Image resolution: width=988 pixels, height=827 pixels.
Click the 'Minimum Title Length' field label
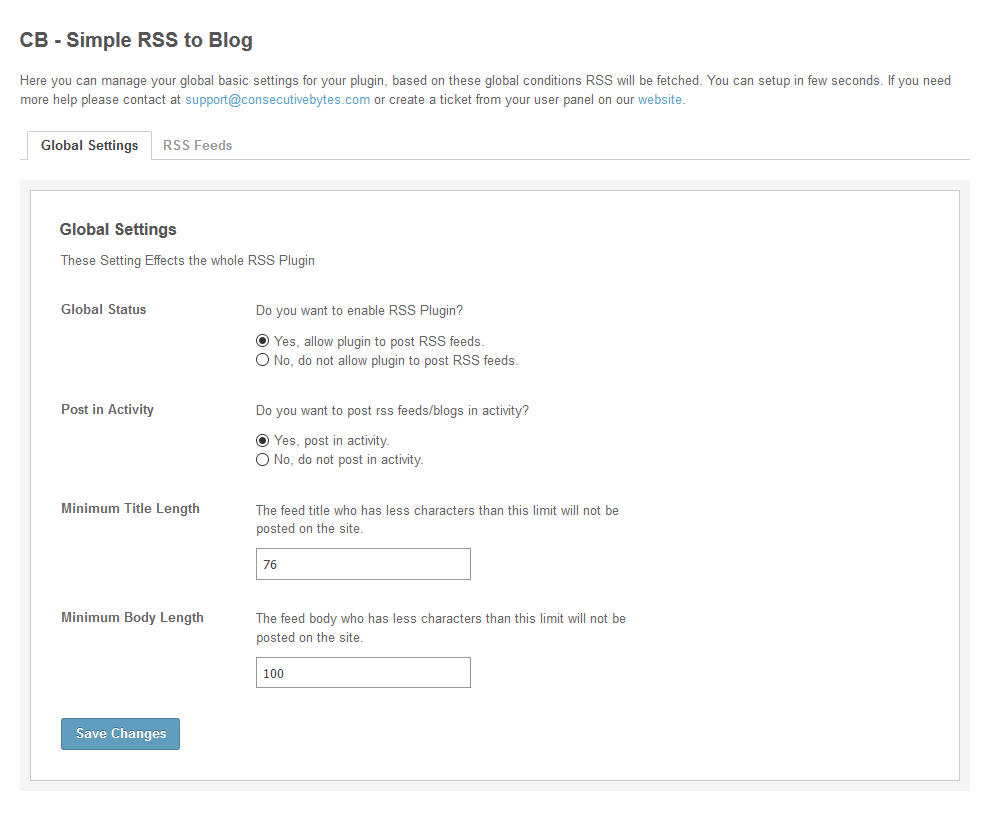[x=130, y=509]
